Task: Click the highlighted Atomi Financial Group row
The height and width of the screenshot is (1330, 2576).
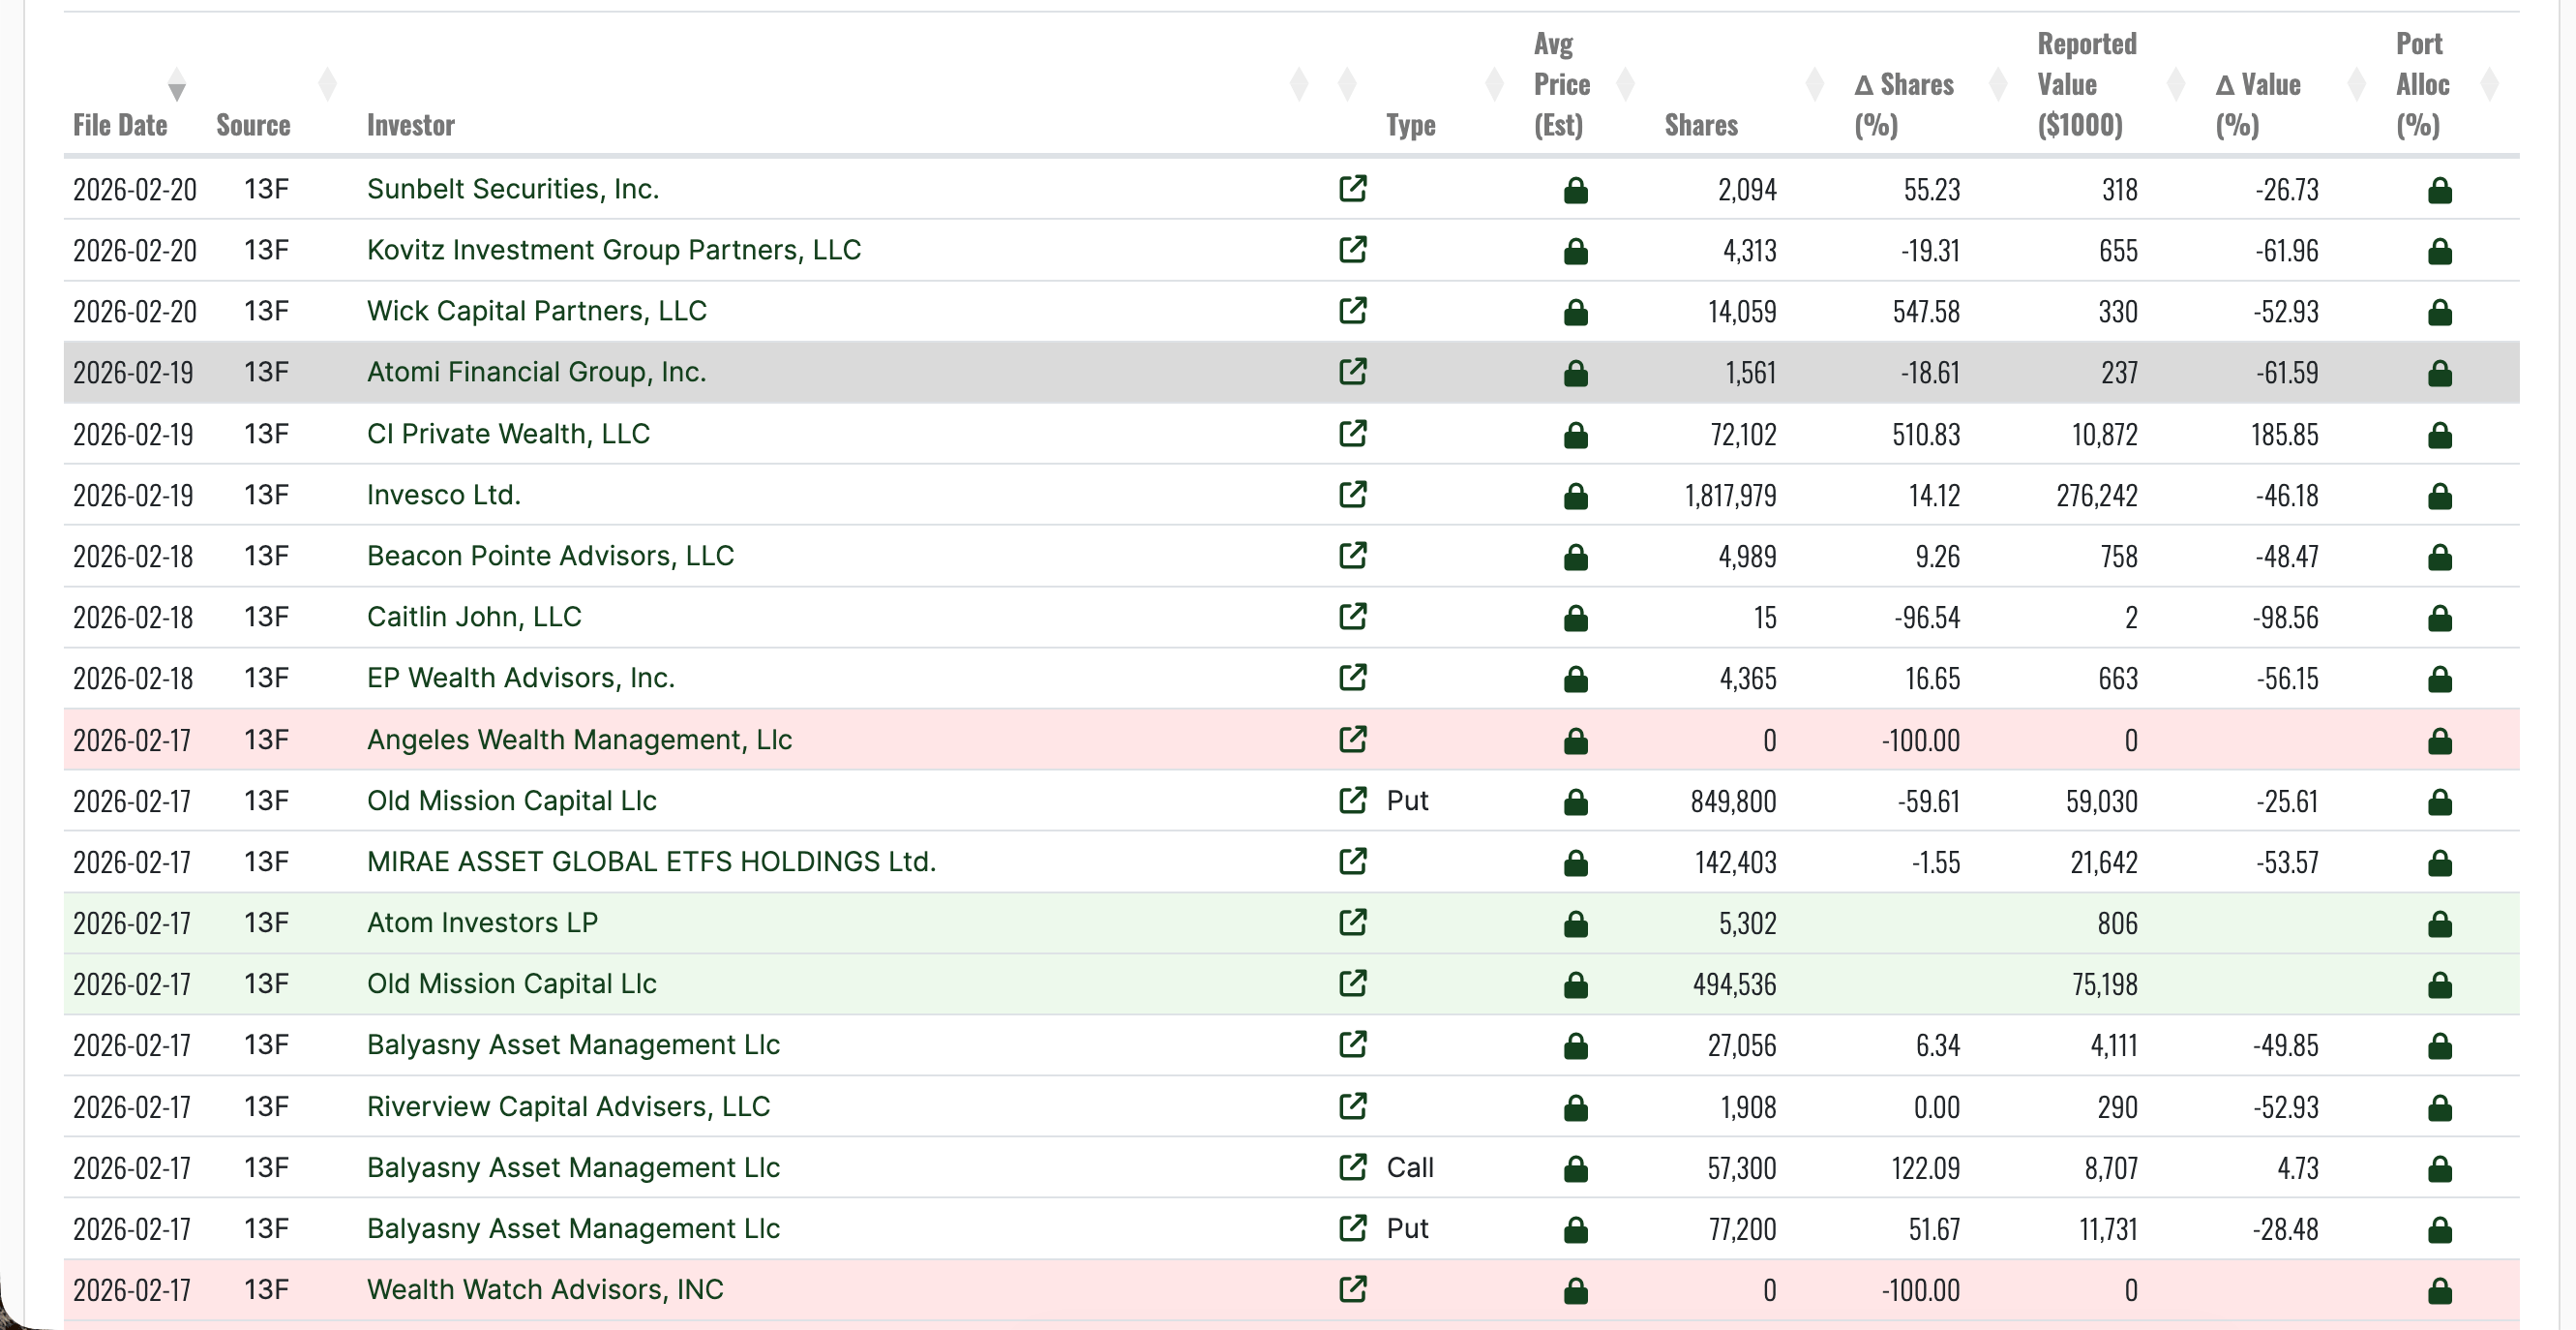Action: (536, 372)
